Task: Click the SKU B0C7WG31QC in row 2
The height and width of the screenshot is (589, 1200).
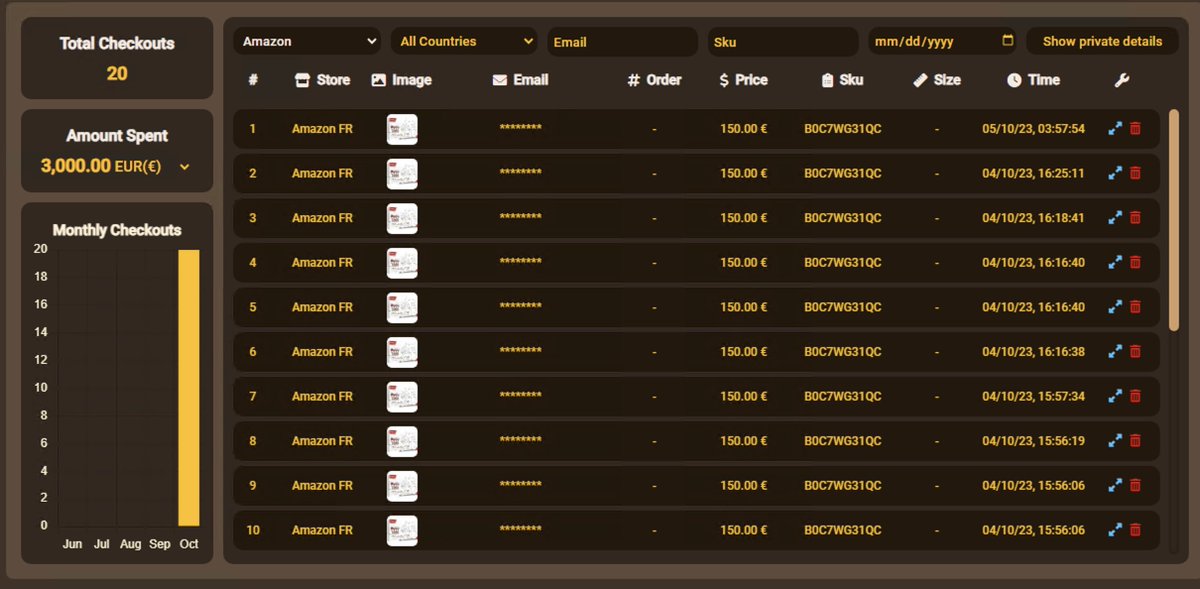Action: coord(843,173)
